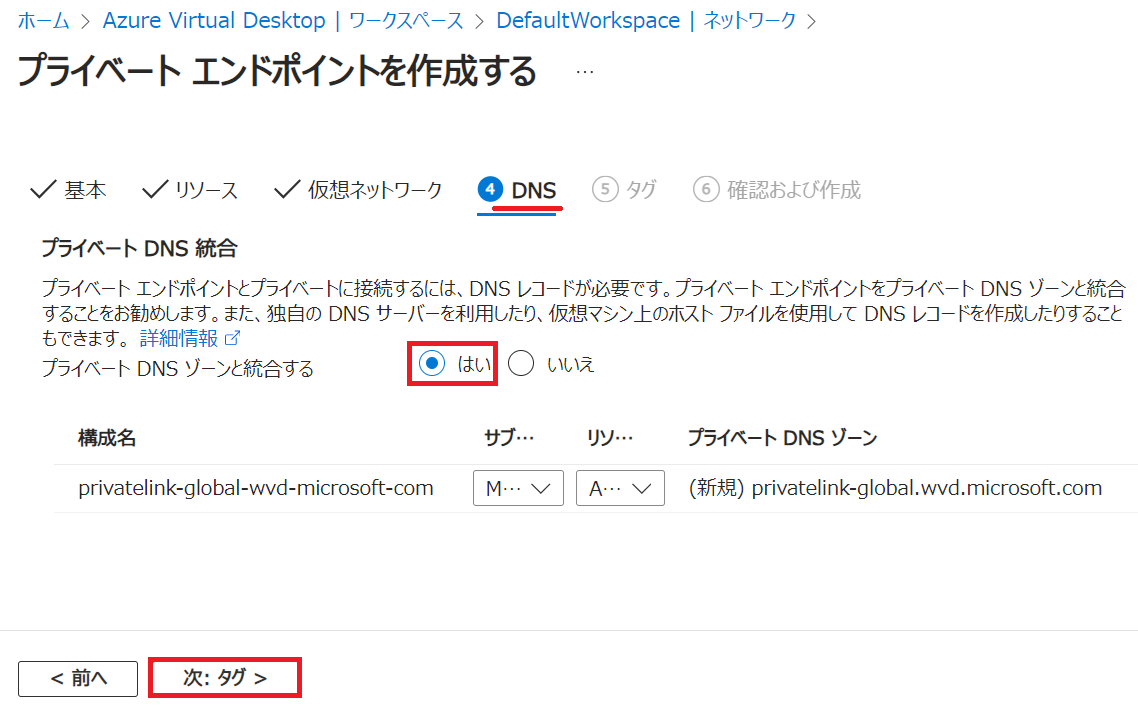Open Azure Virtual Desktop | ワークスペース breadcrumb
Screen dimensions: 1138x708
click(x=283, y=20)
